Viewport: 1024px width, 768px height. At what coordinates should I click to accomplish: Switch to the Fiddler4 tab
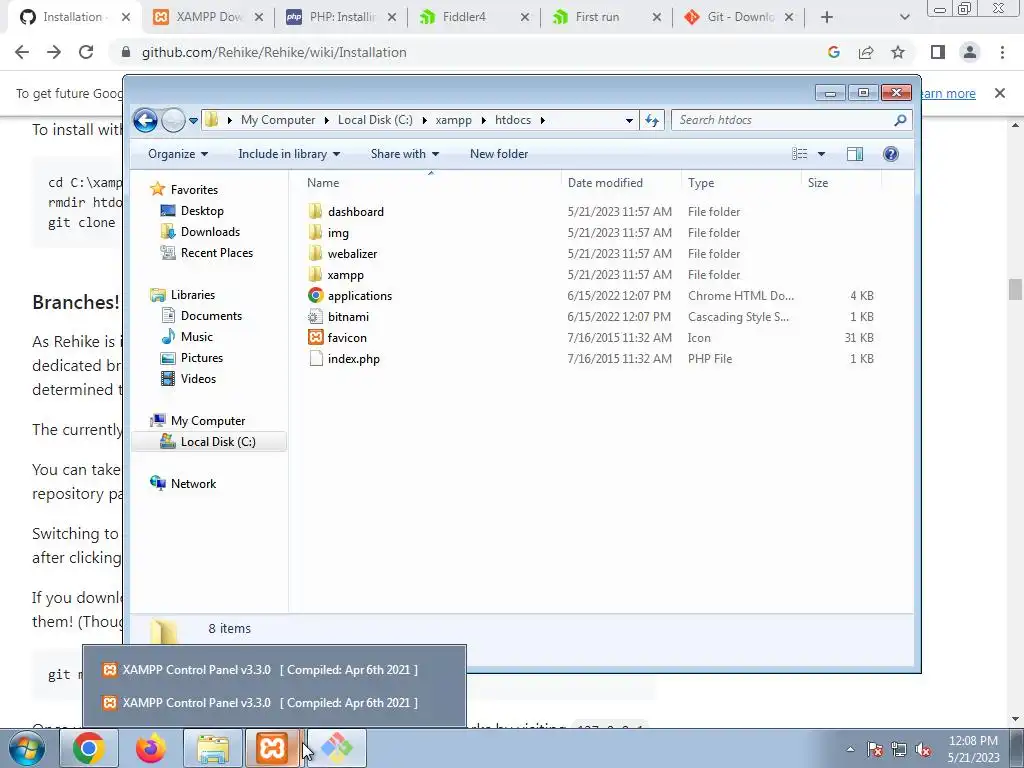[x=474, y=18]
